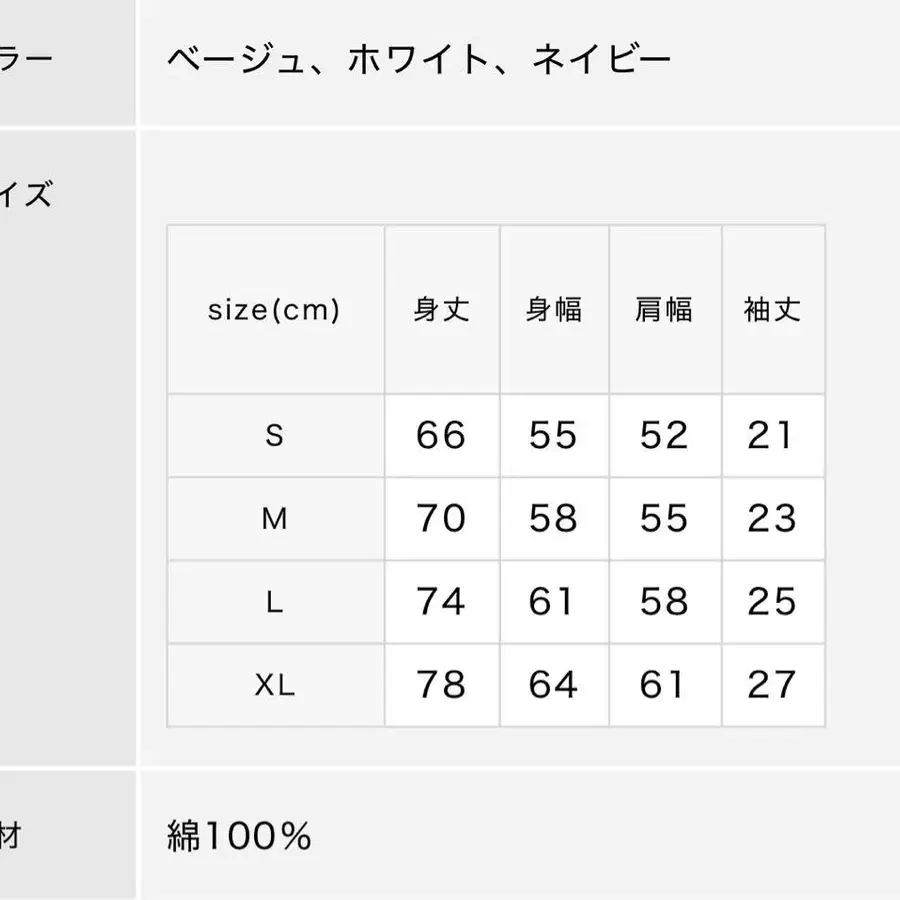
Task: Click the XL 身丈 value 78
Action: 441,685
